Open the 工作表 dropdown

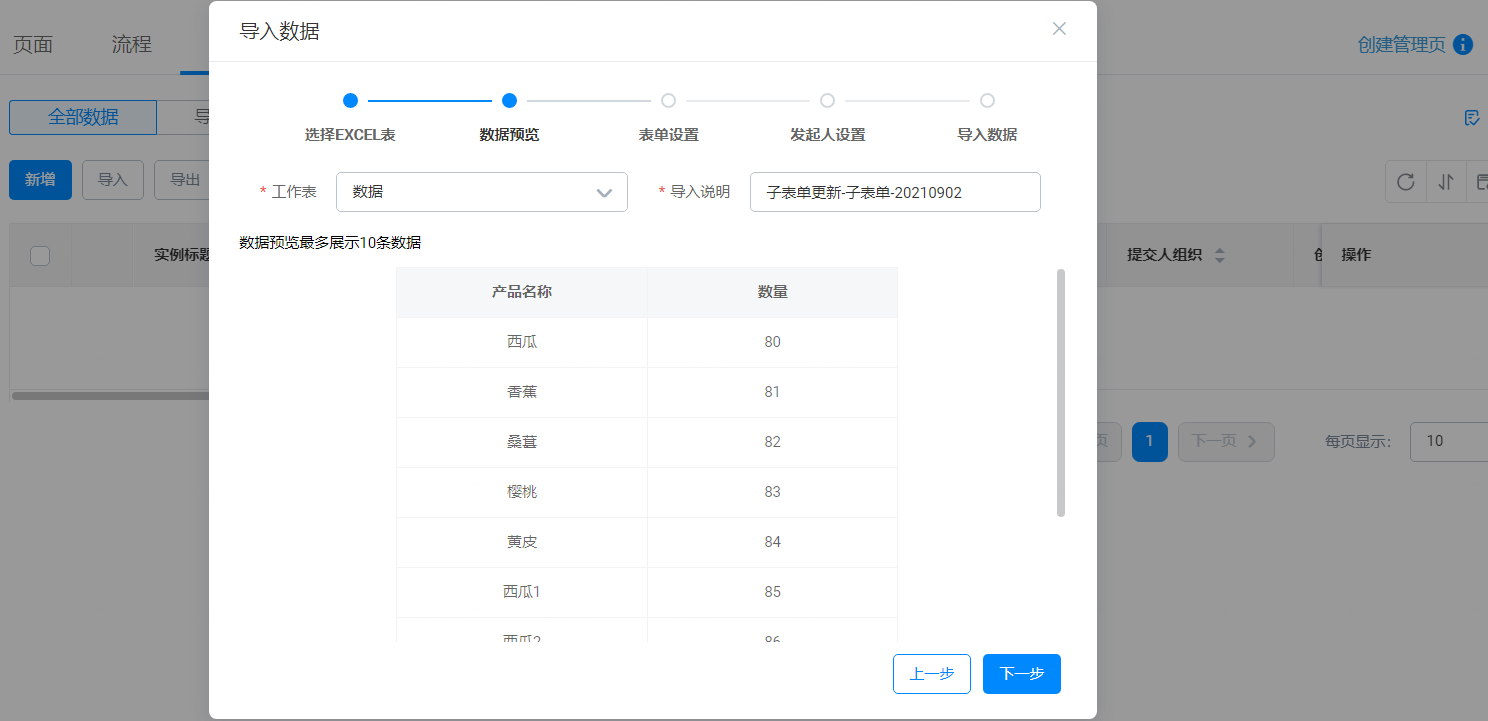pos(482,192)
